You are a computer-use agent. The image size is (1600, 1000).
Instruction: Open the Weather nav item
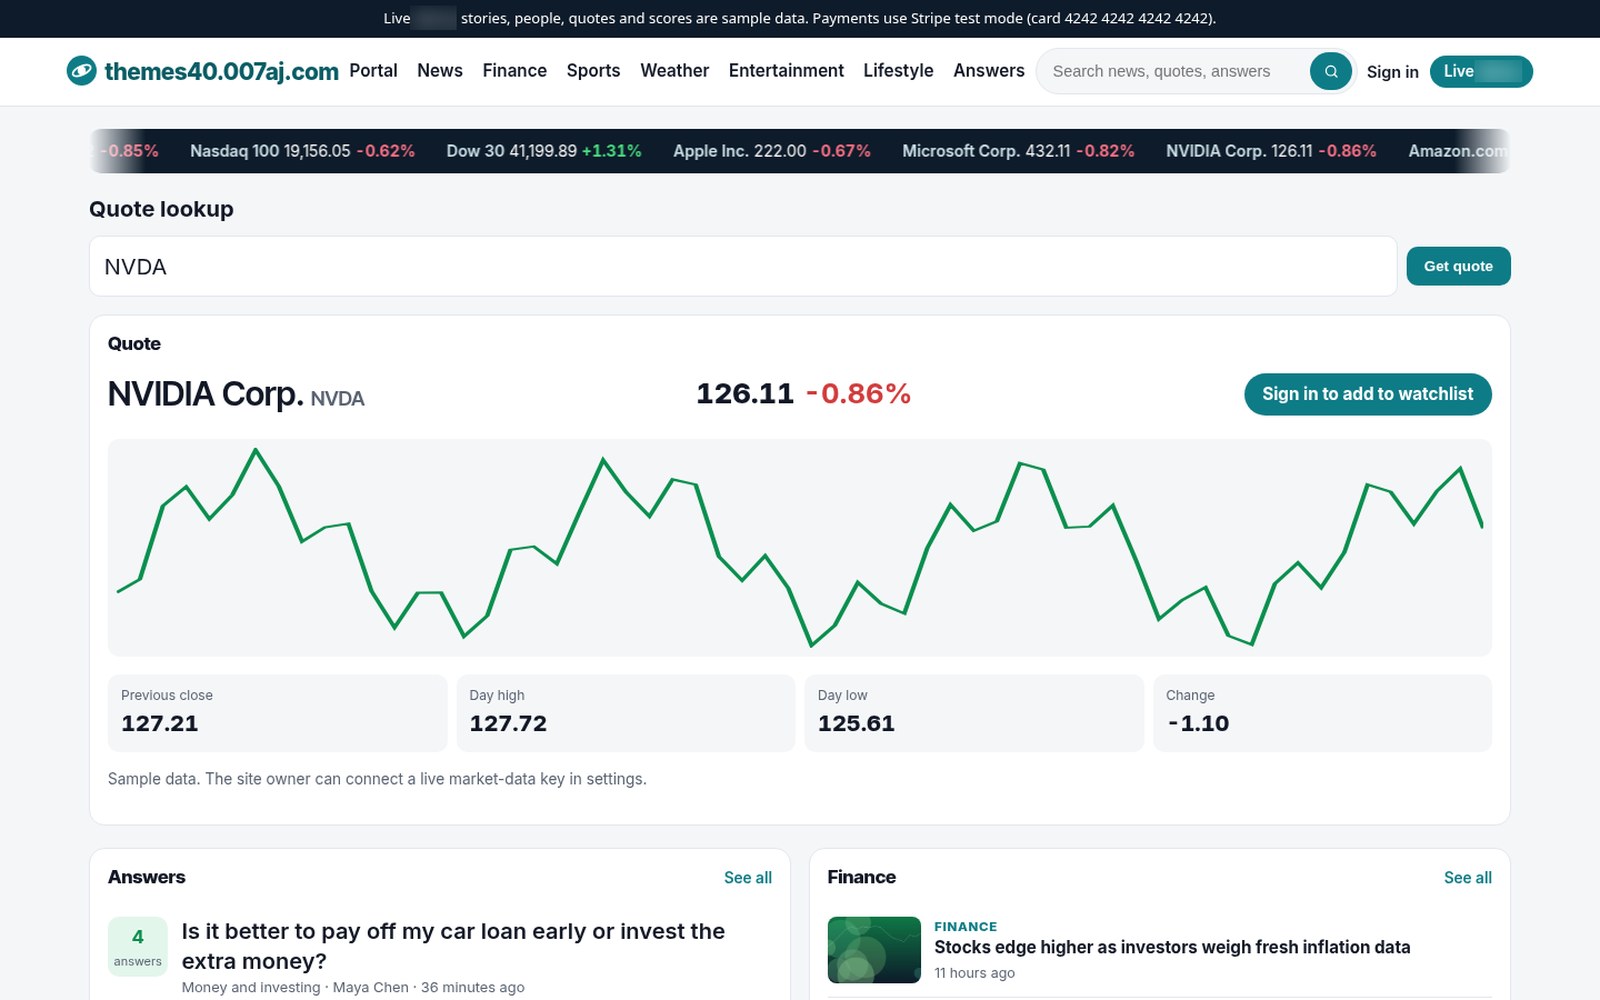(x=674, y=71)
